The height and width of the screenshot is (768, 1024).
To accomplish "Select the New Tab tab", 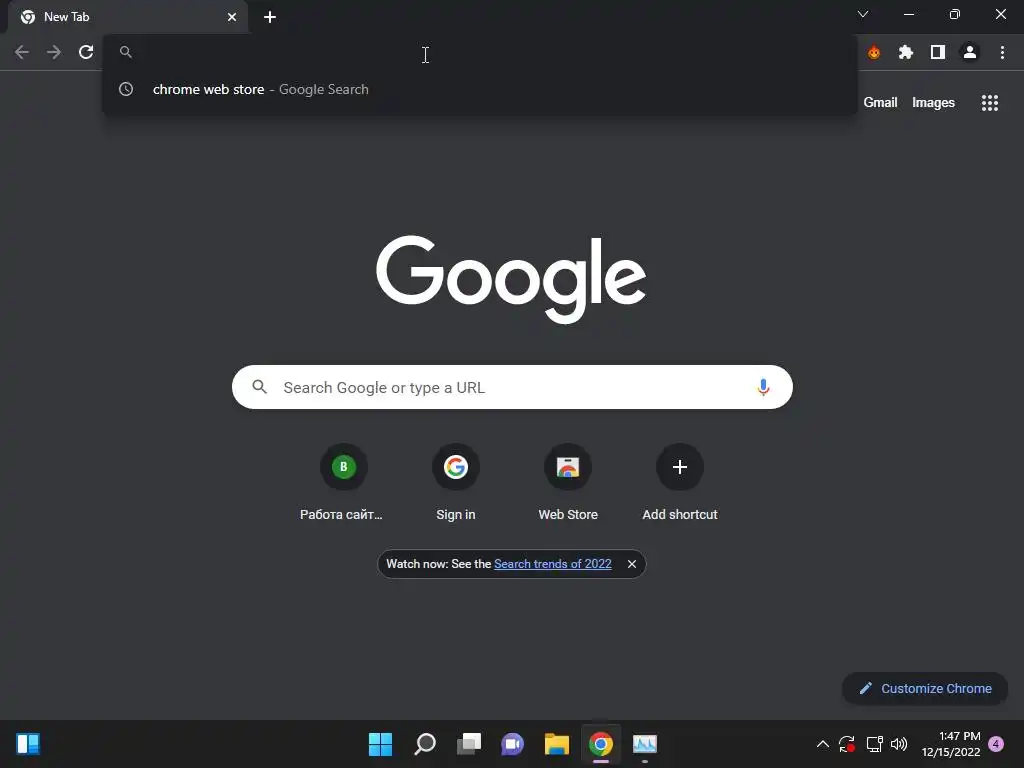I will pos(127,17).
